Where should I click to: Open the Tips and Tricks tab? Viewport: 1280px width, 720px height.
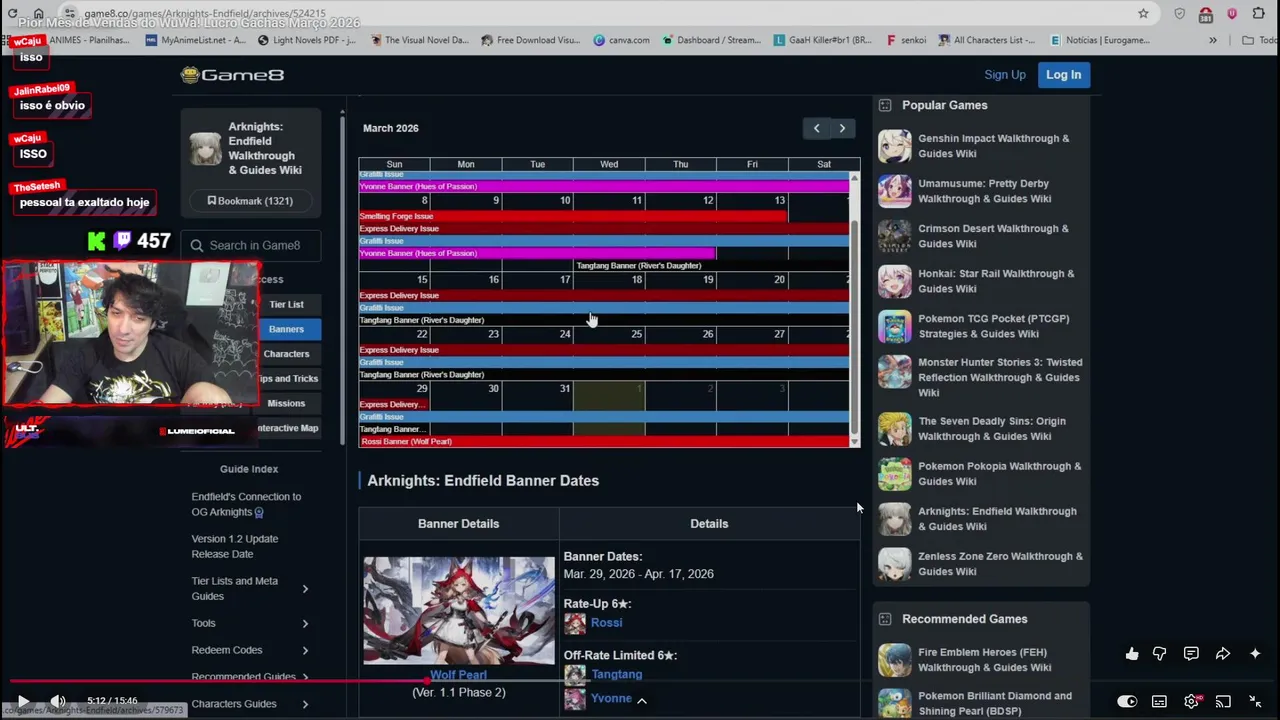coord(288,378)
